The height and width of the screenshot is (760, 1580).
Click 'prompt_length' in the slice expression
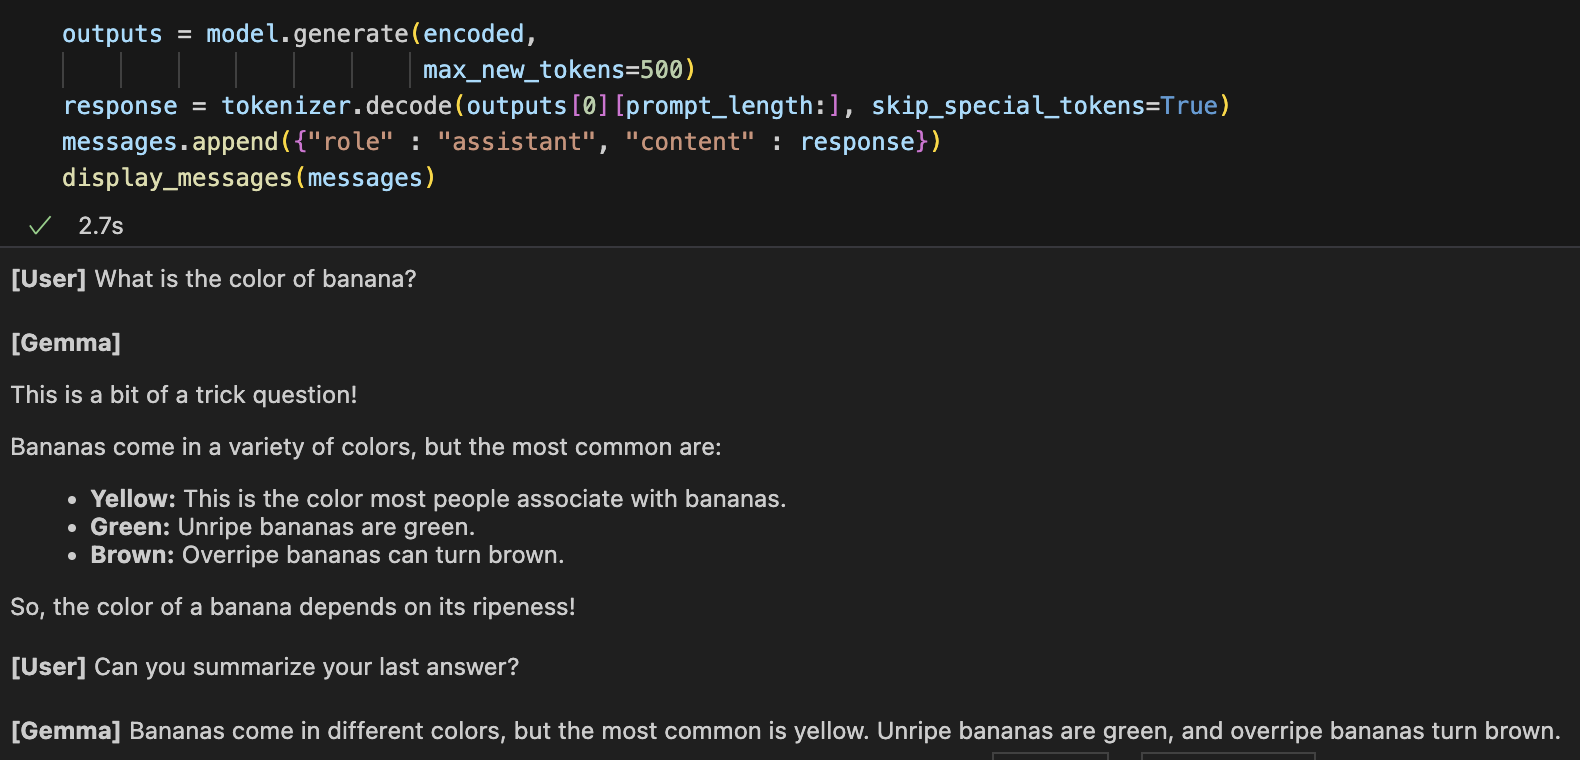coord(720,106)
